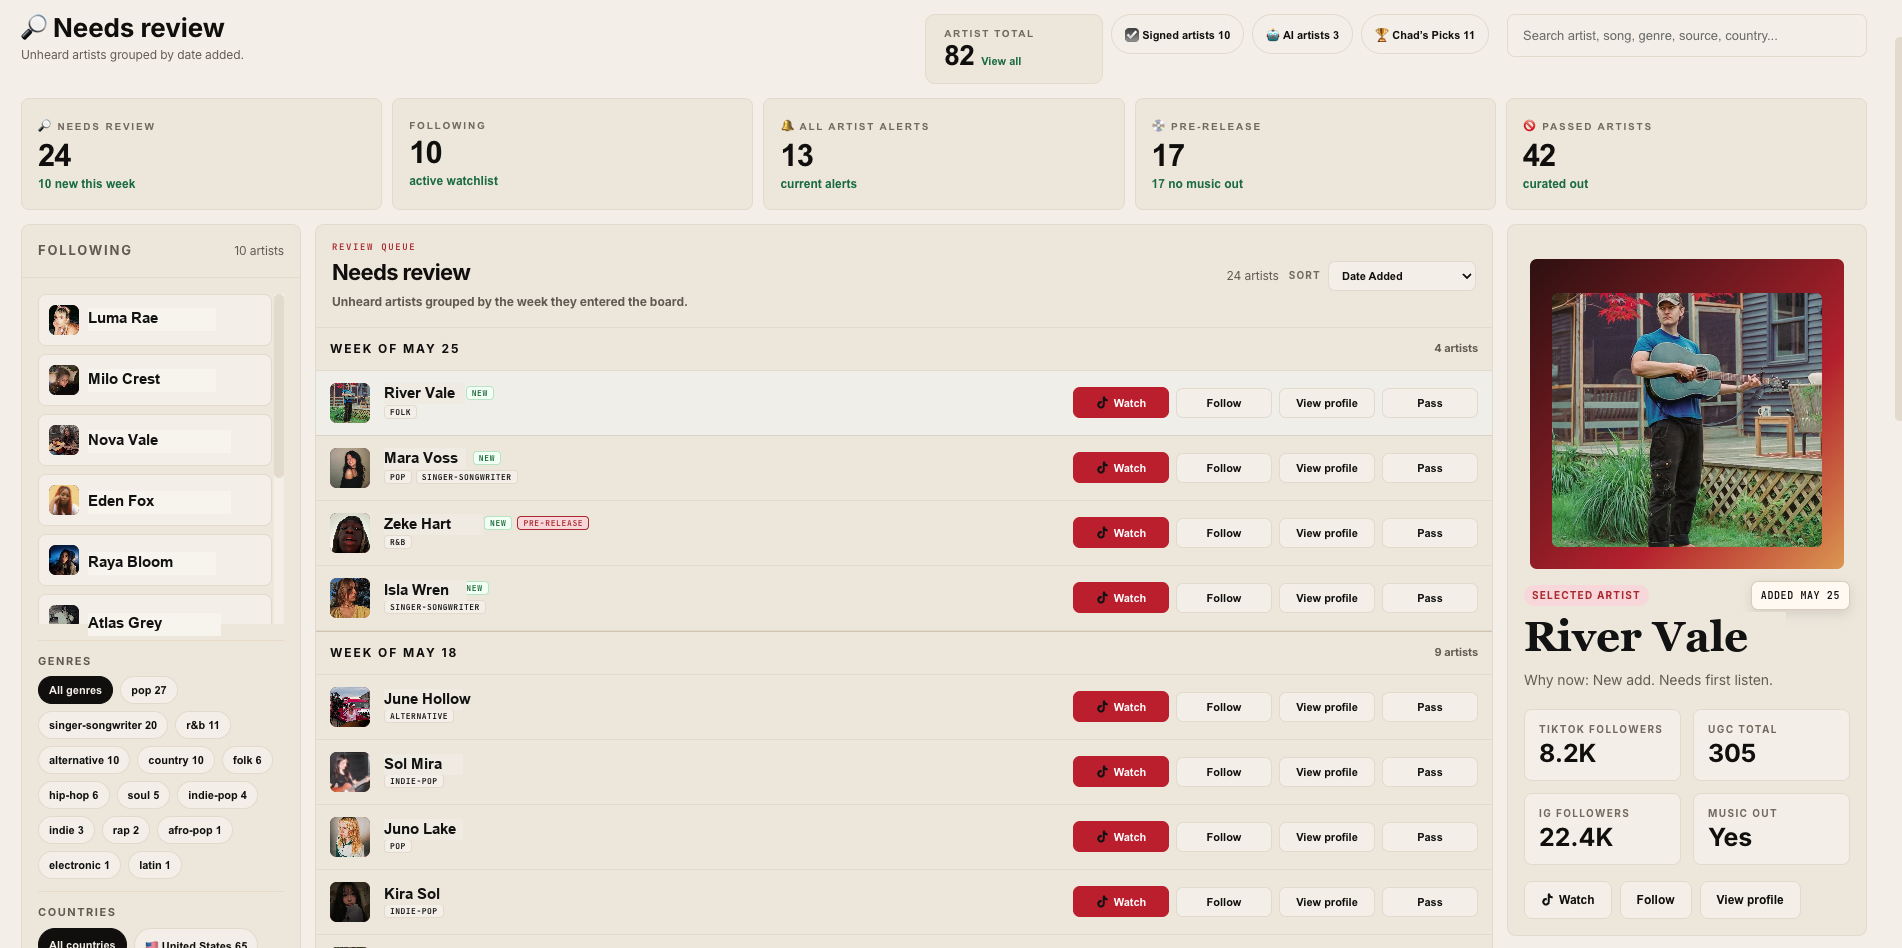
Task: Toggle the AI artists 3 filter
Action: tap(1302, 35)
